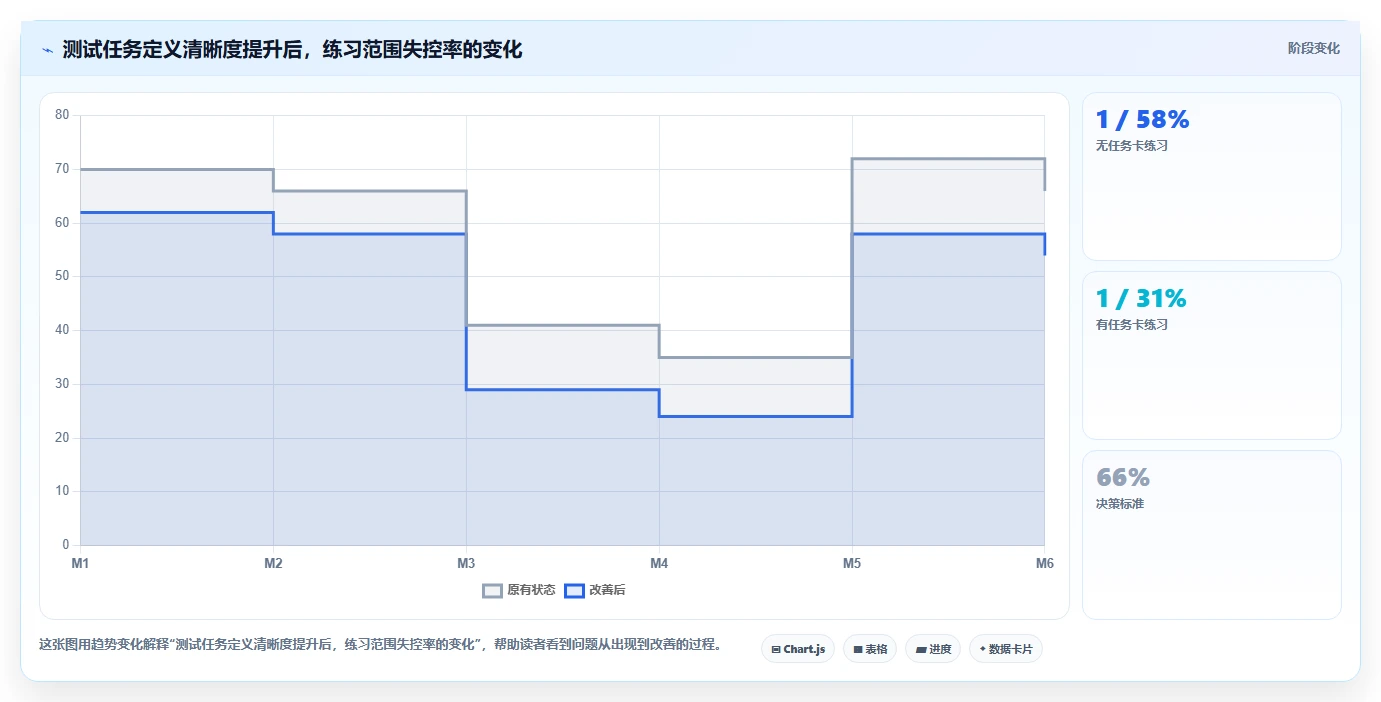
Task: Click the 数据卡片 tag chip
Action: tap(1005, 649)
